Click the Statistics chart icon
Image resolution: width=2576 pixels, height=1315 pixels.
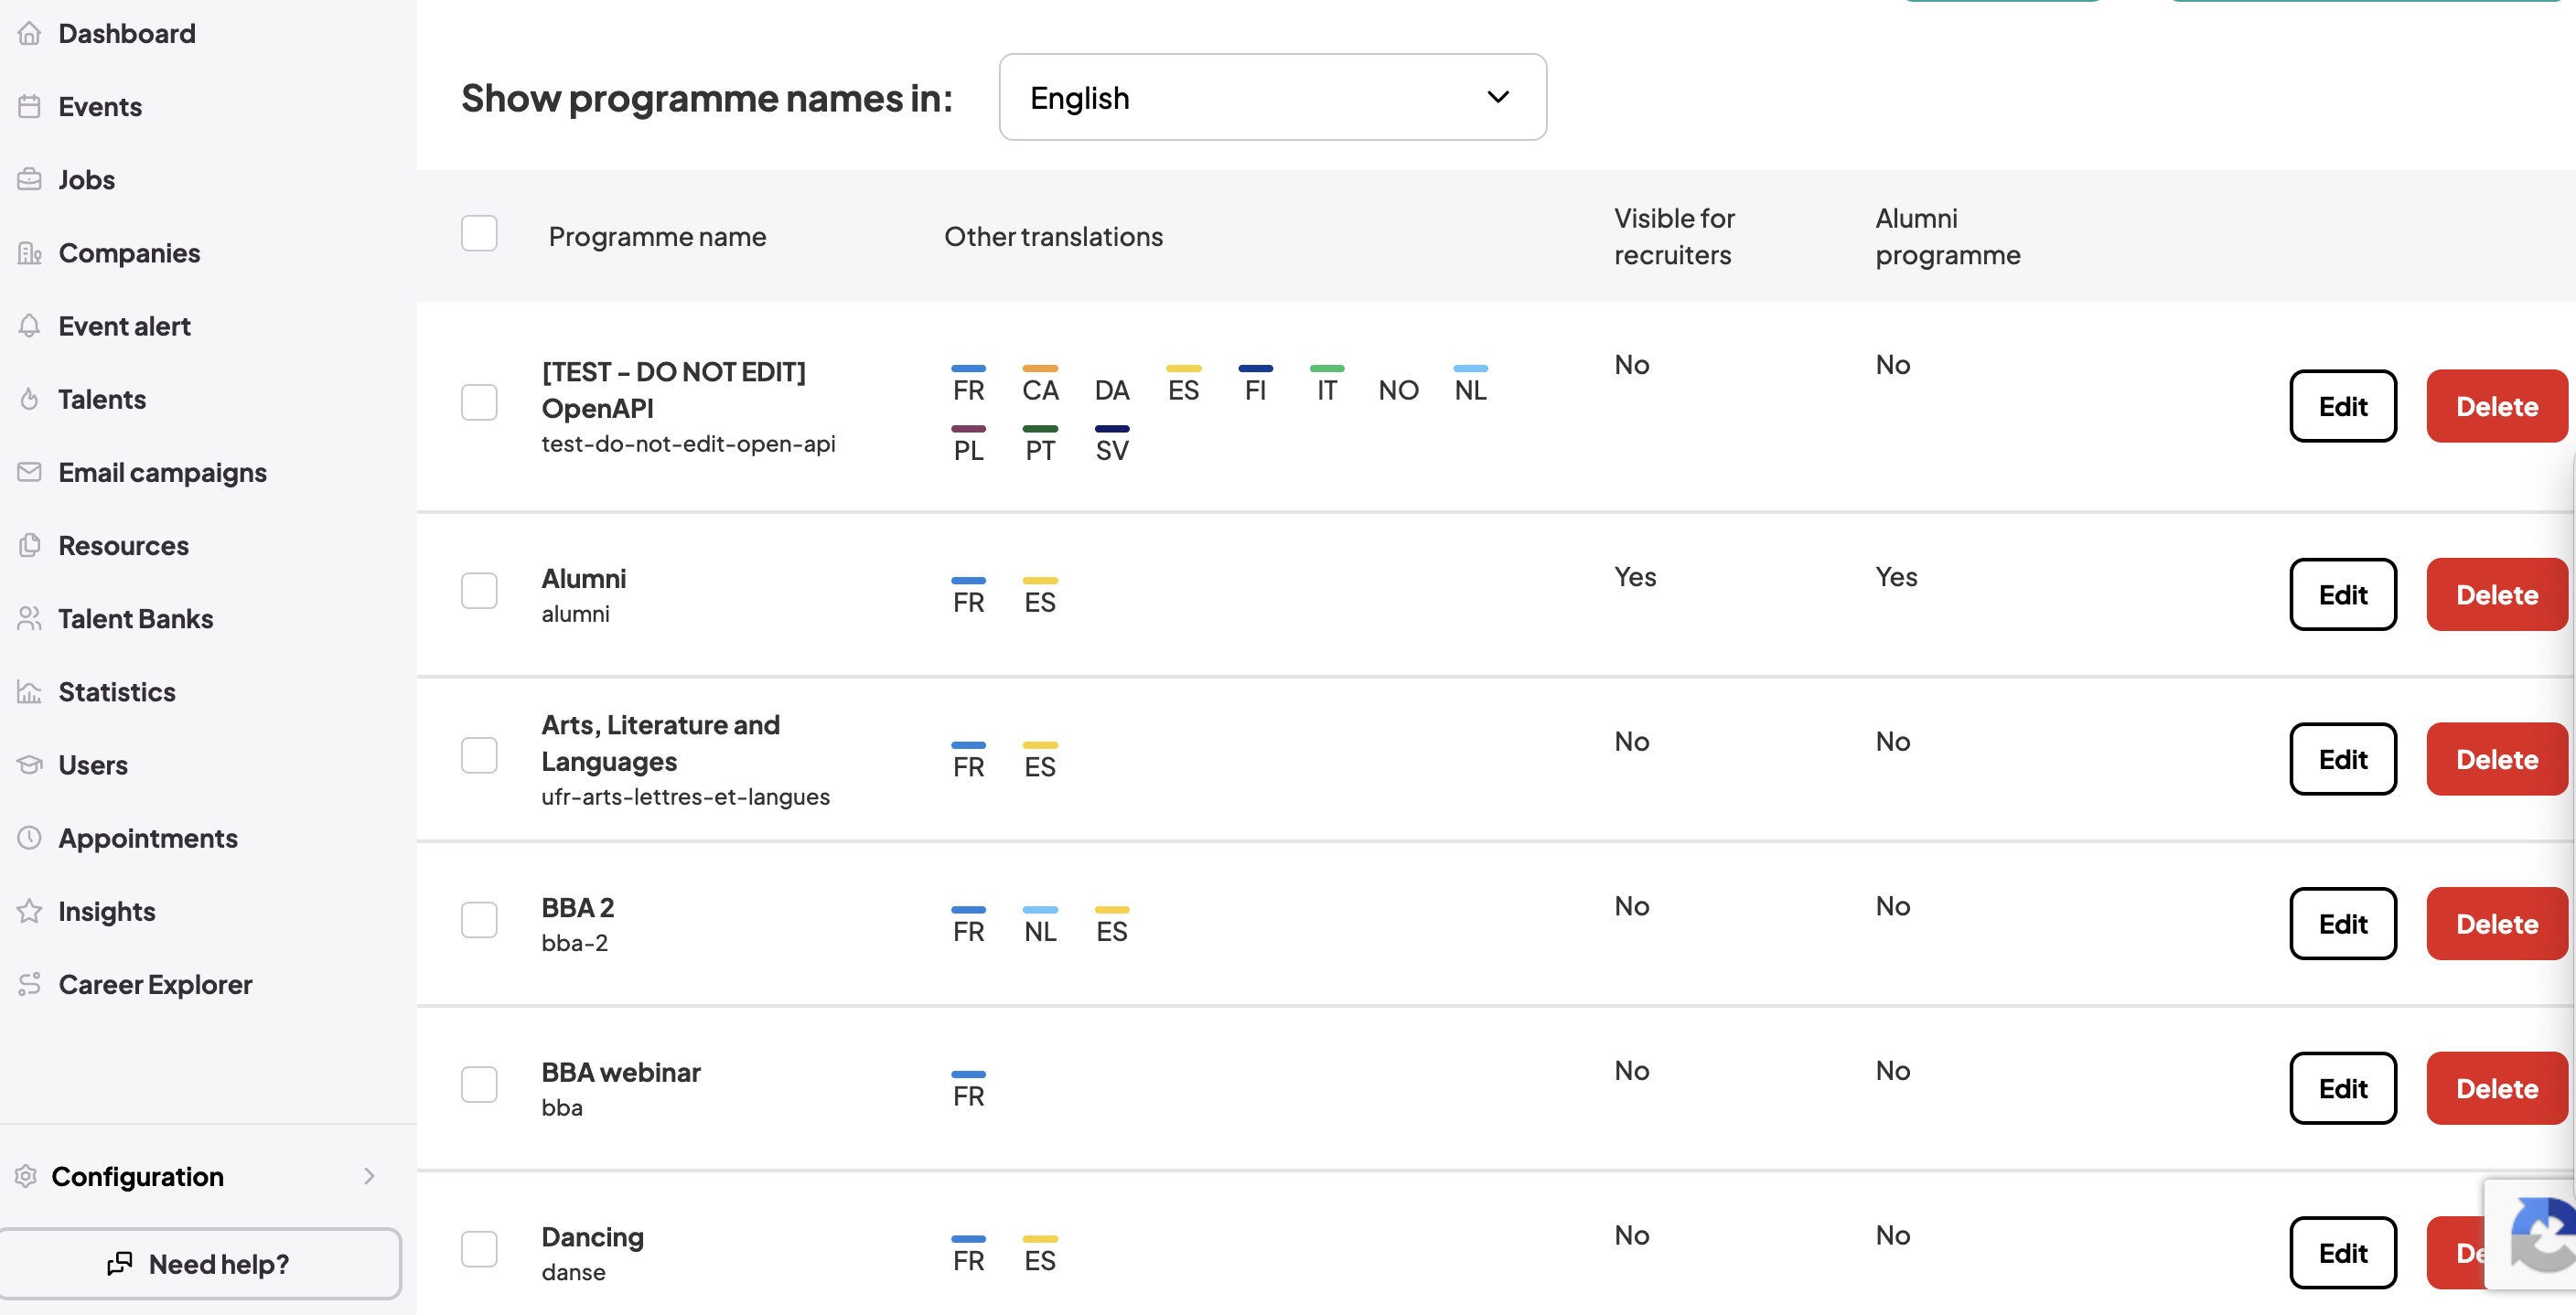[x=29, y=691]
